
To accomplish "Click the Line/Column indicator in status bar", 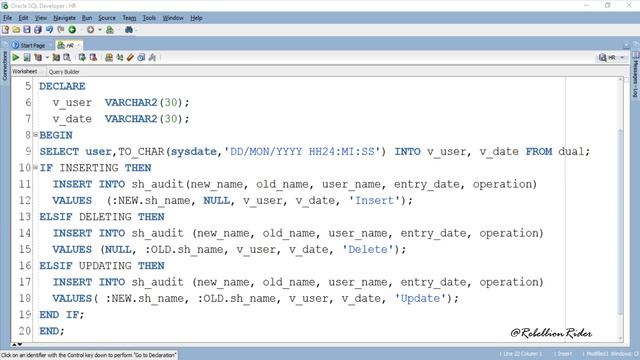I will point(521,354).
